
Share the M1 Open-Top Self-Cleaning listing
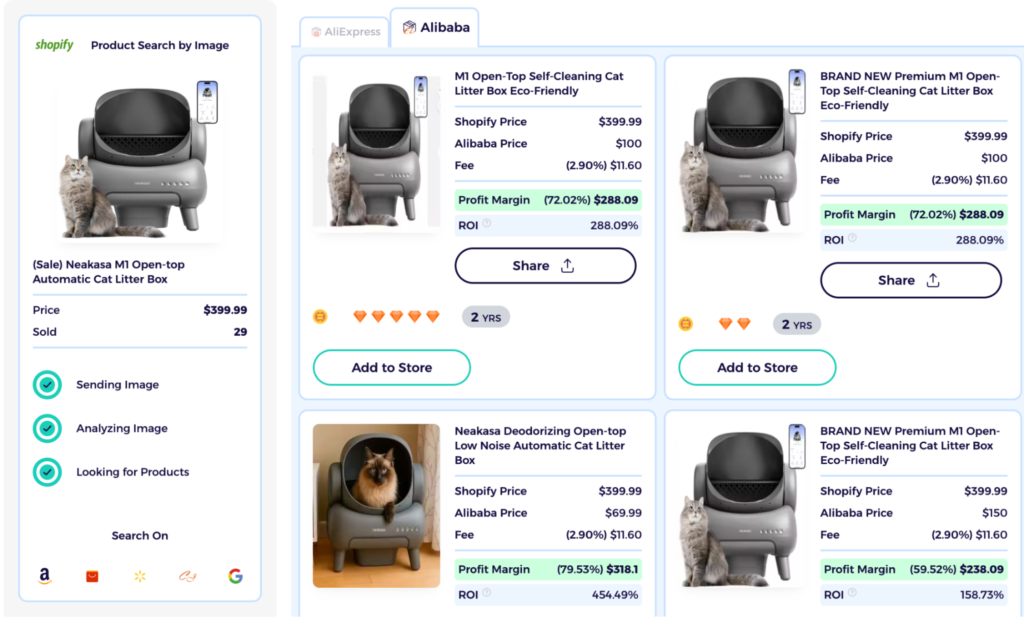(x=545, y=265)
